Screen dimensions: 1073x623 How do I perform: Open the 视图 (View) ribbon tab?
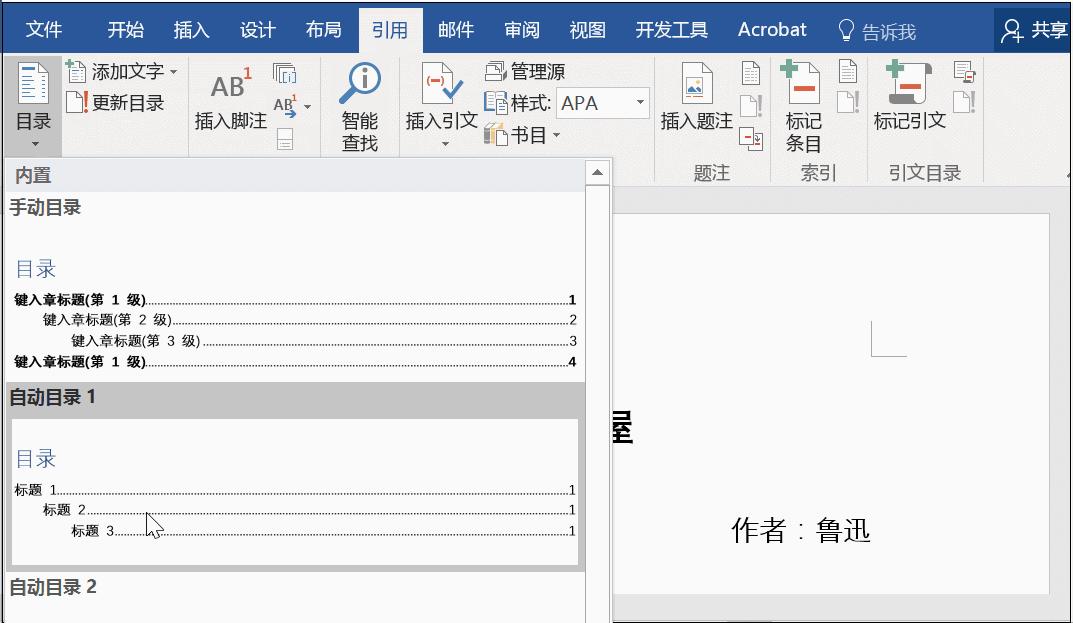point(586,30)
